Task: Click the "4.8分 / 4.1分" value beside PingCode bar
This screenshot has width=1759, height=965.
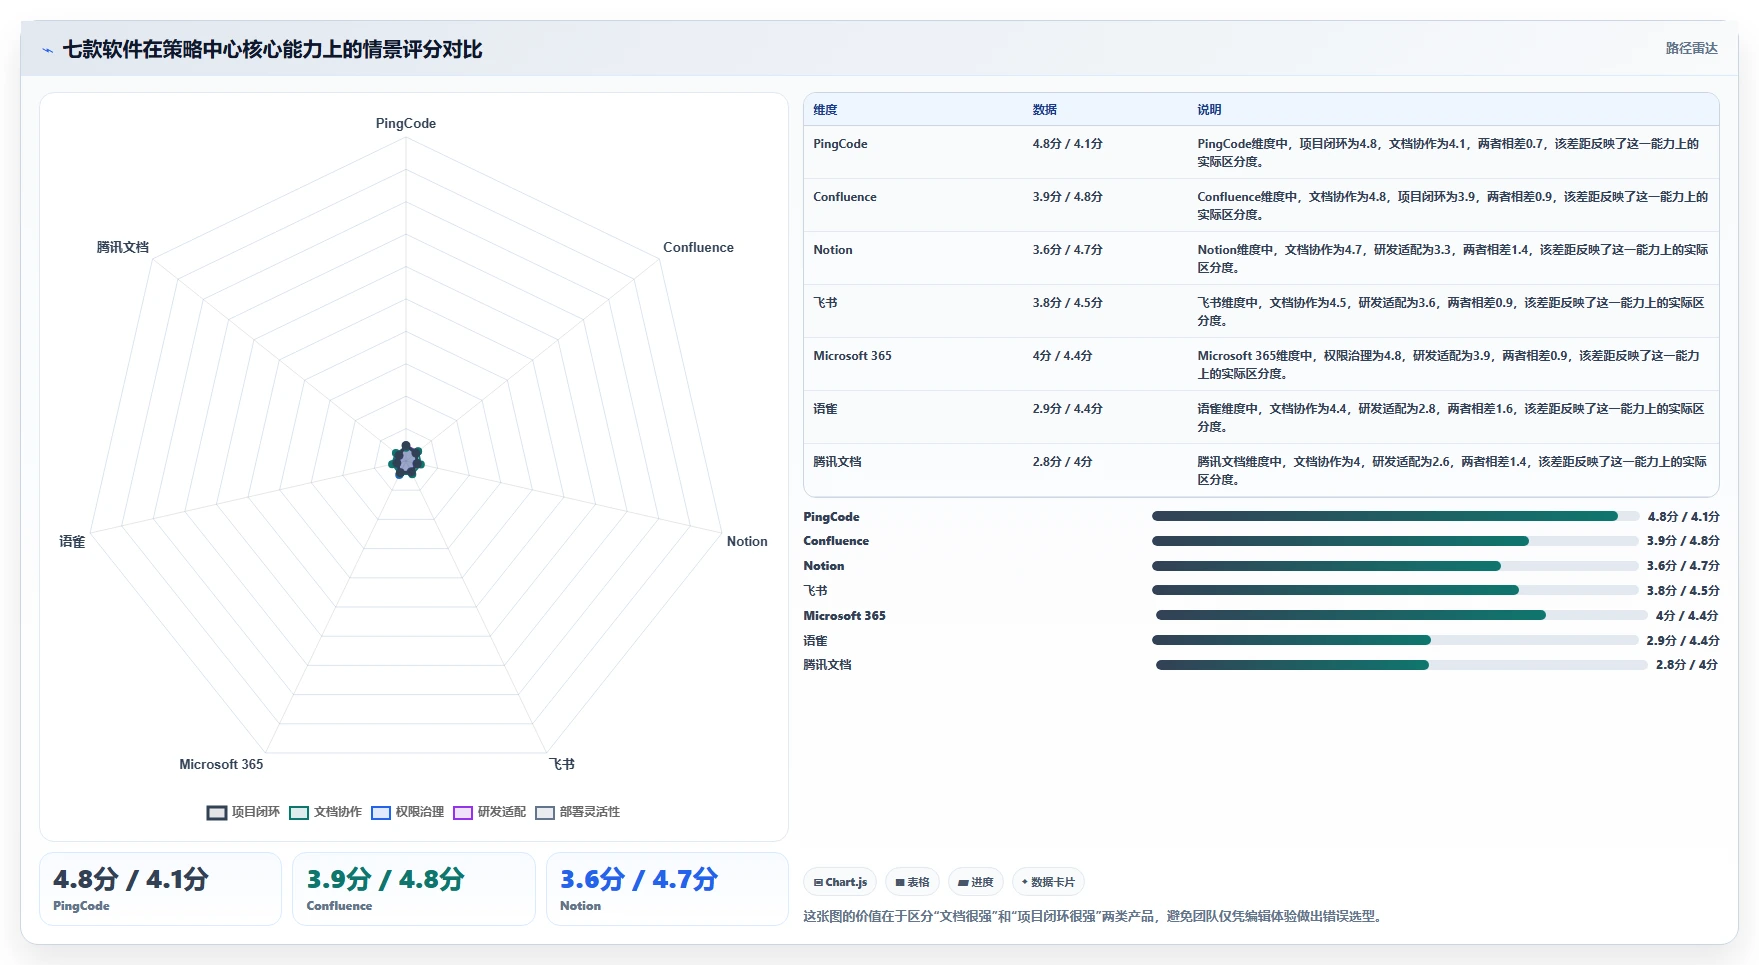Action: point(1683,517)
